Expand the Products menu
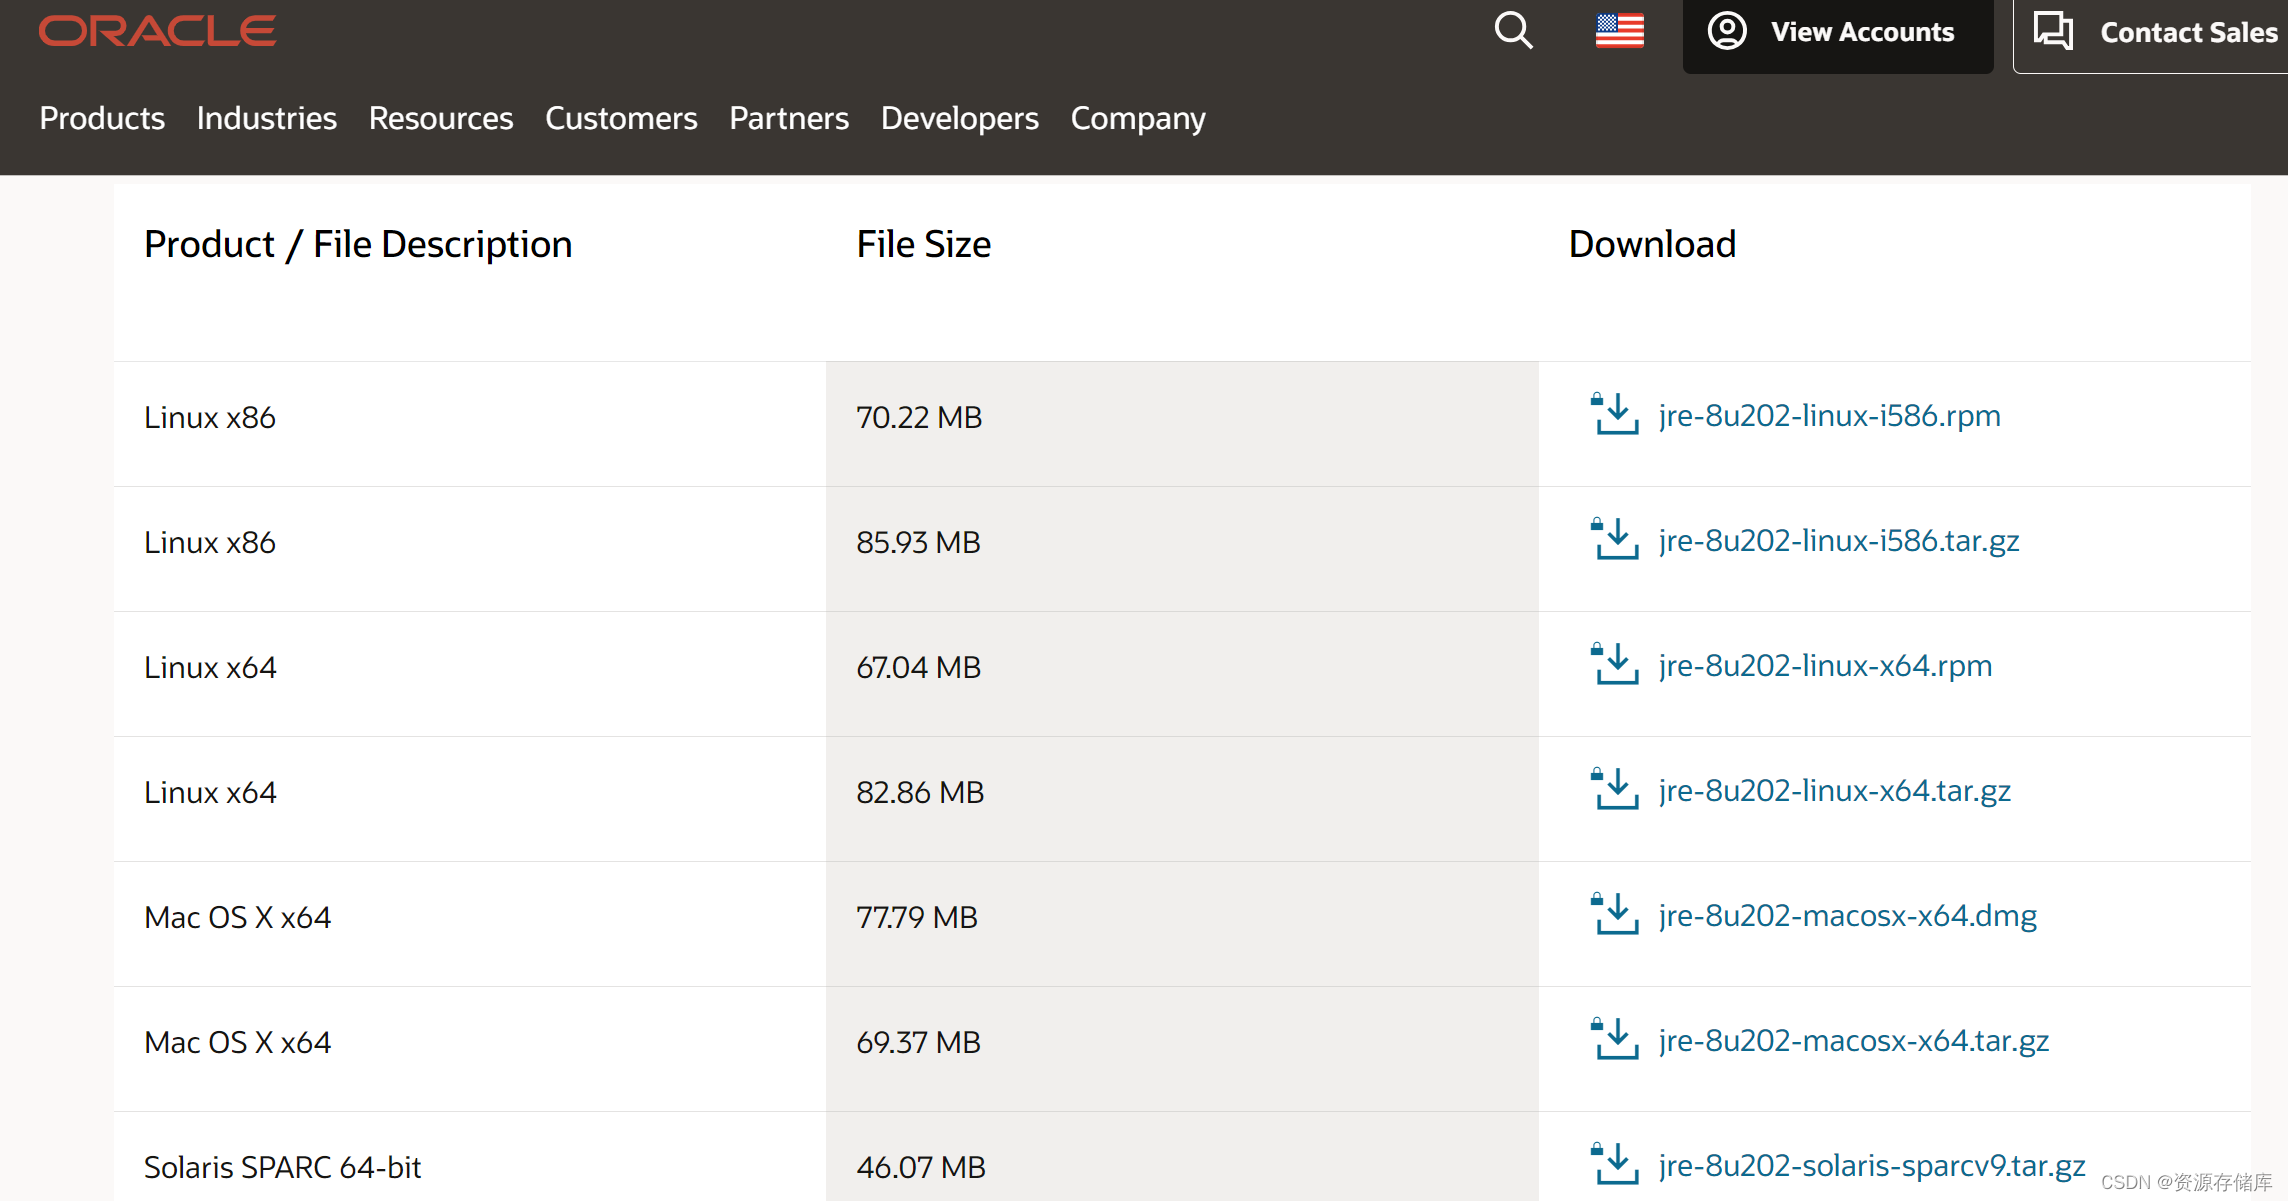Image resolution: width=2288 pixels, height=1201 pixels. pyautogui.click(x=102, y=118)
